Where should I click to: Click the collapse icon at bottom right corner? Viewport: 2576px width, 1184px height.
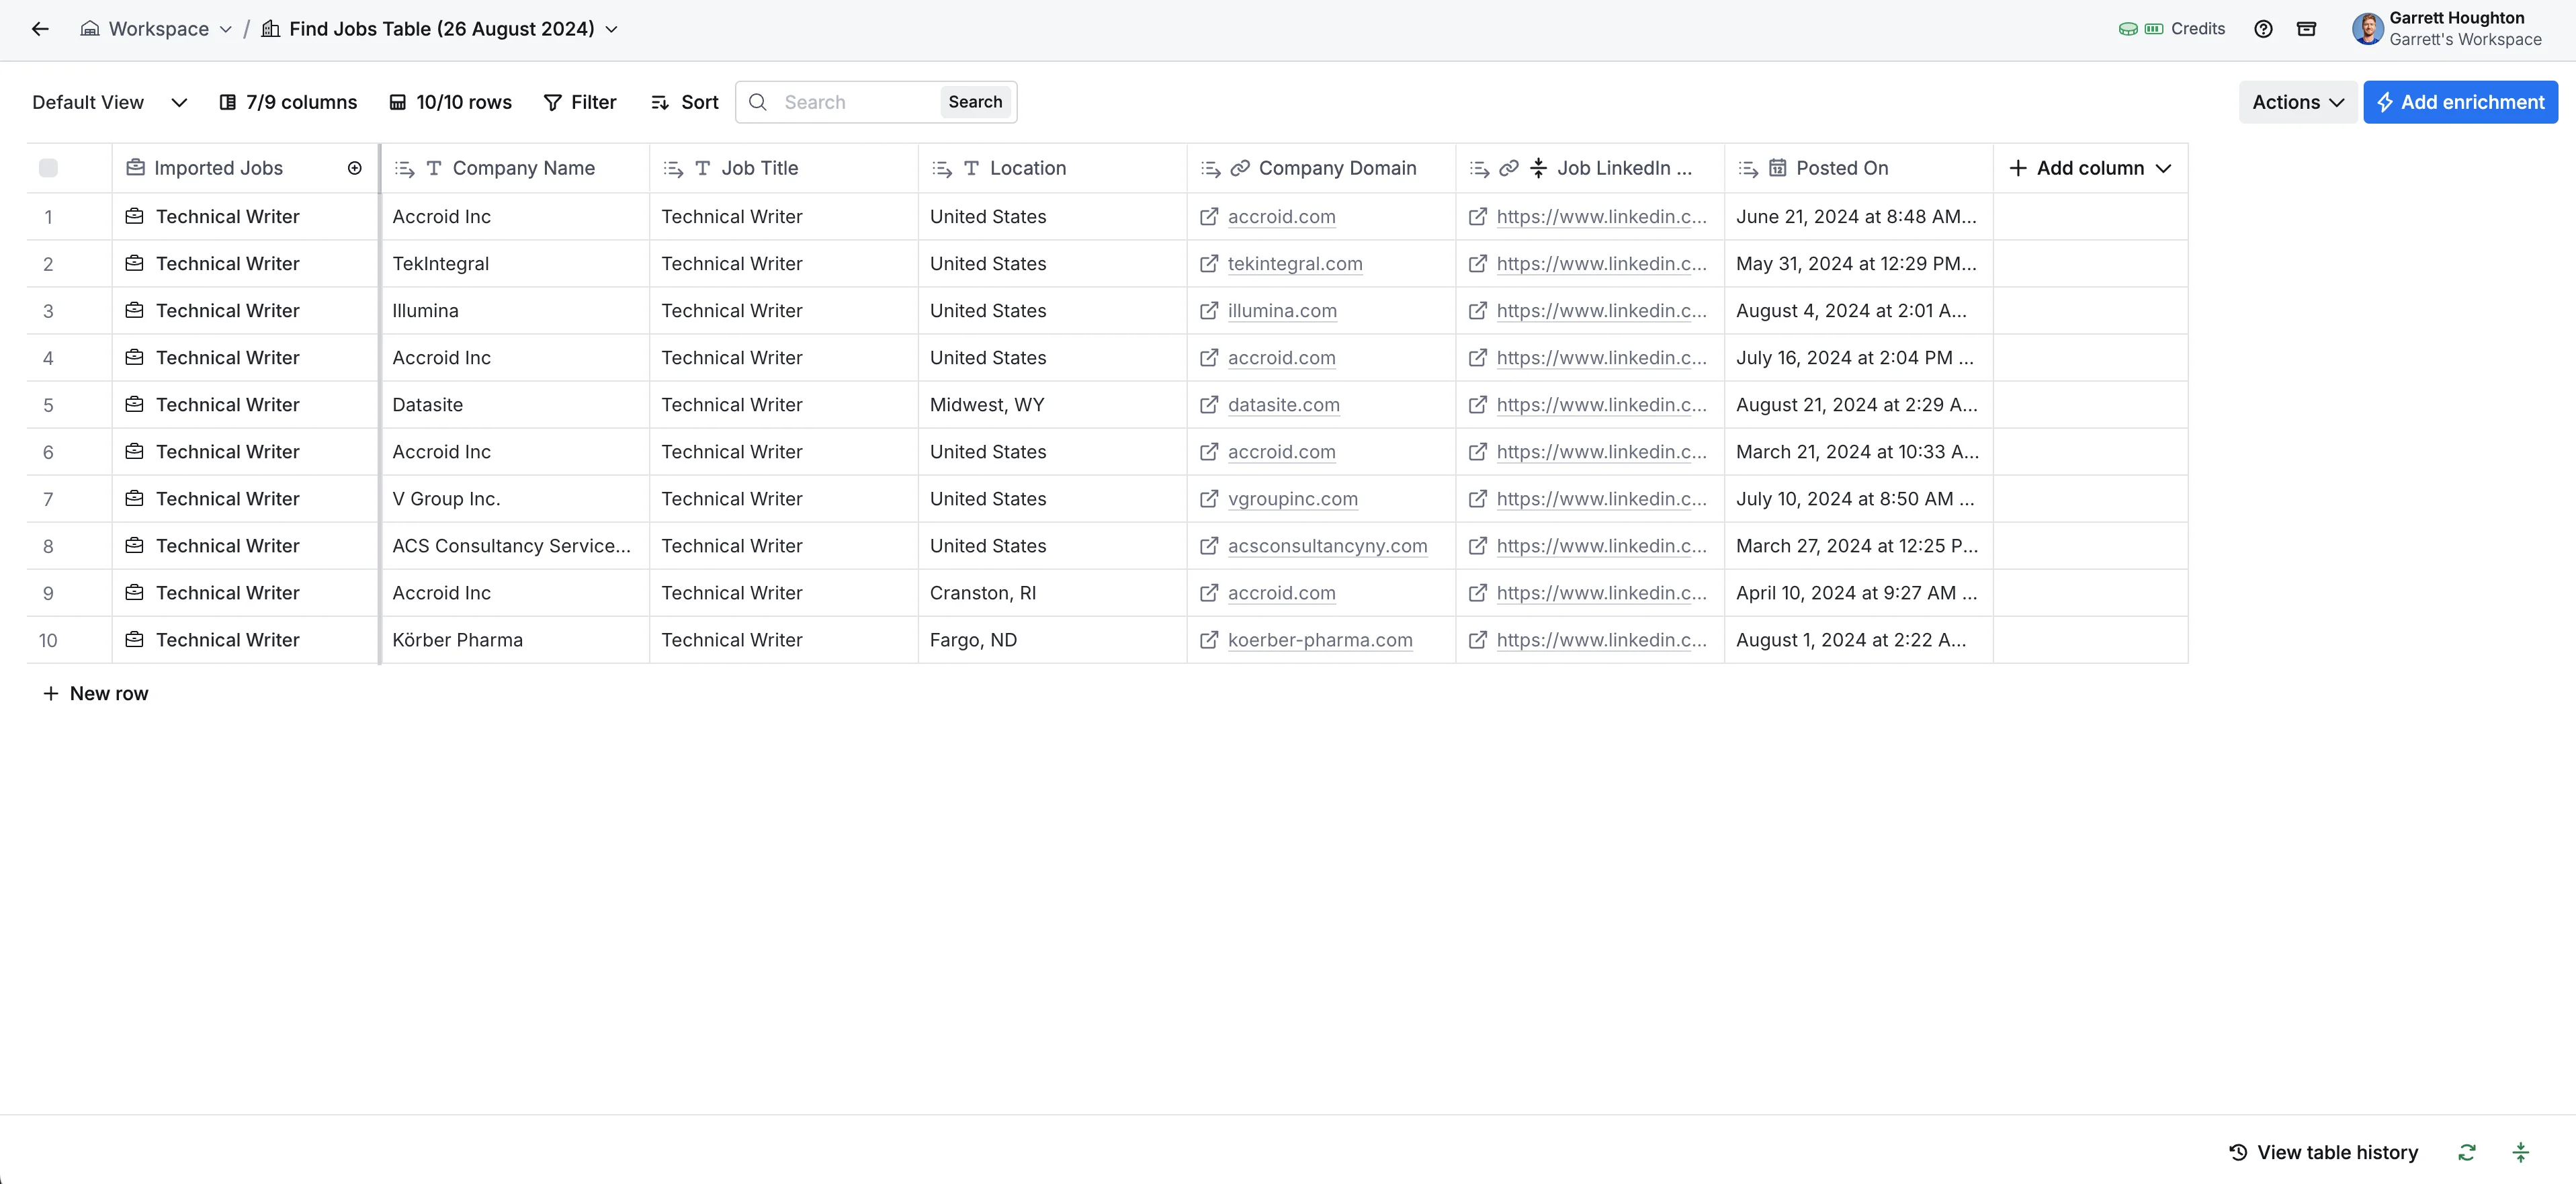coord(2520,1152)
